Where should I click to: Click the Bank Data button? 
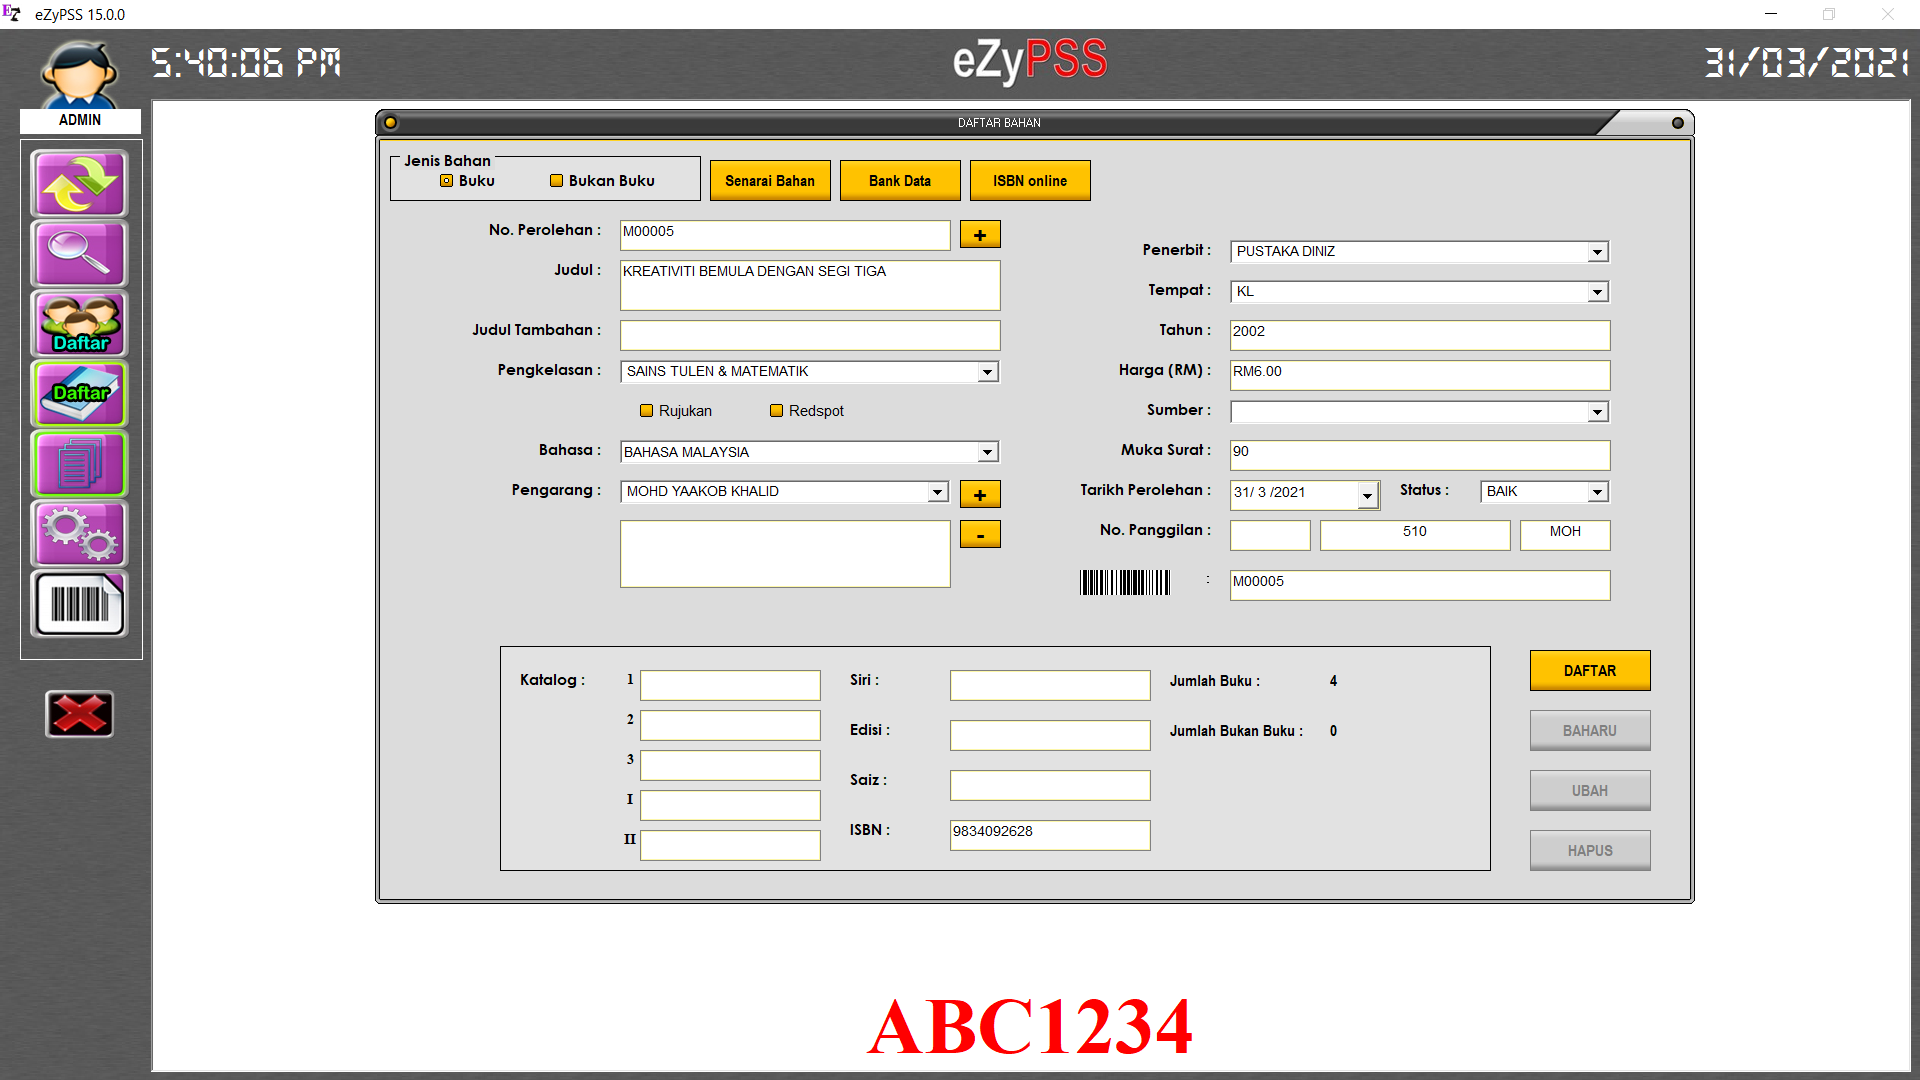click(899, 181)
